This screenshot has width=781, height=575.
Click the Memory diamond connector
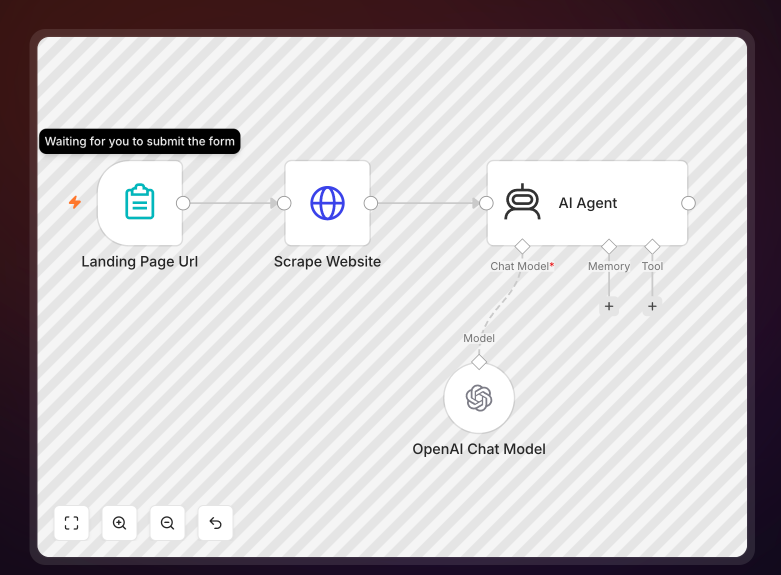coord(609,246)
